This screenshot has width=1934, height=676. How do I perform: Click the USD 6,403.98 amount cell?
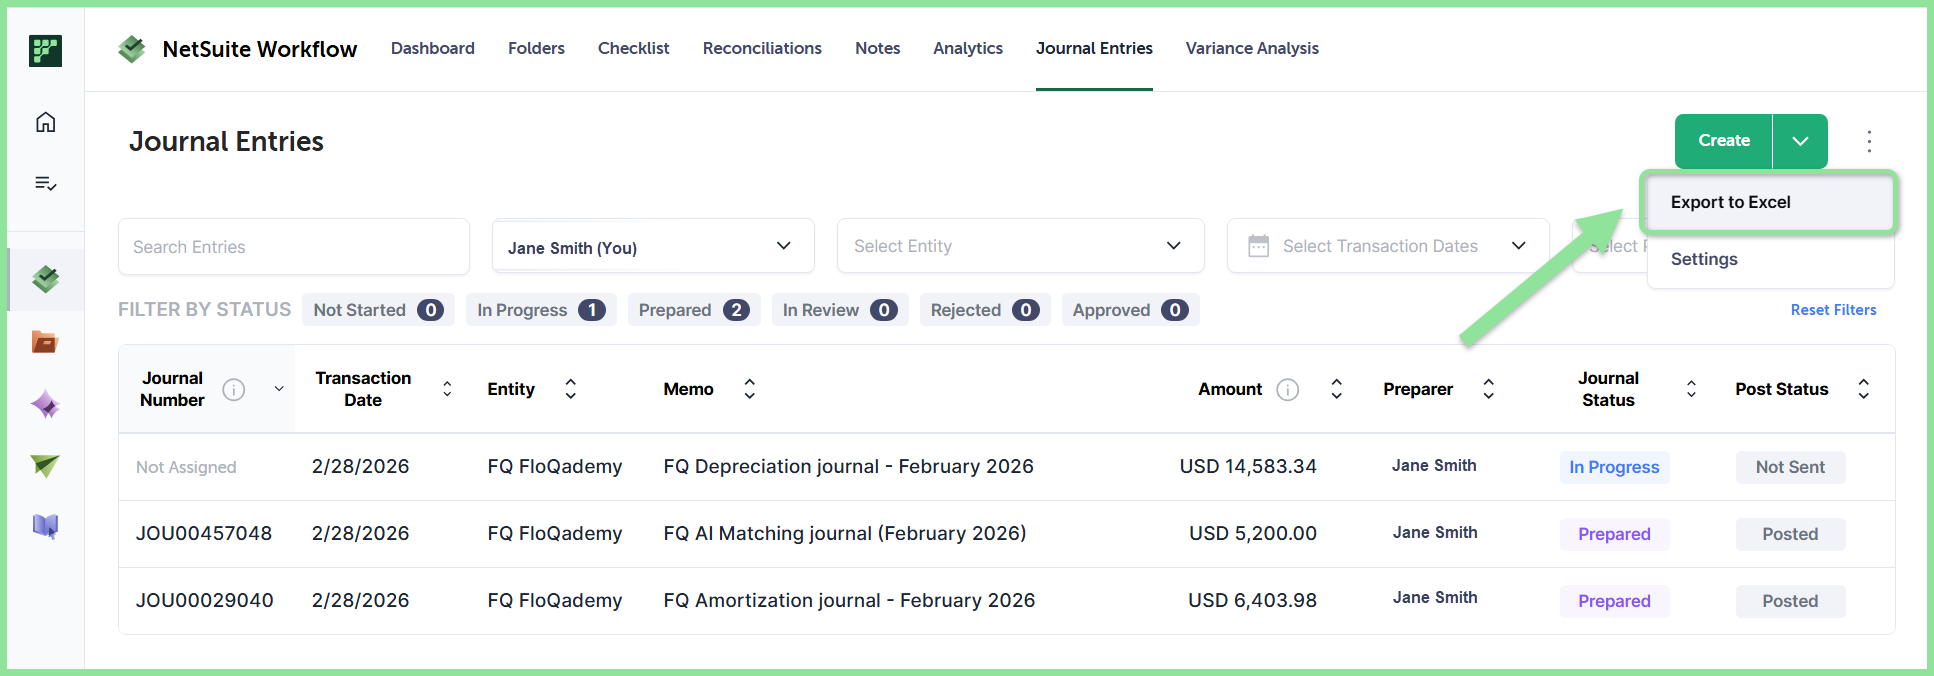(x=1252, y=600)
